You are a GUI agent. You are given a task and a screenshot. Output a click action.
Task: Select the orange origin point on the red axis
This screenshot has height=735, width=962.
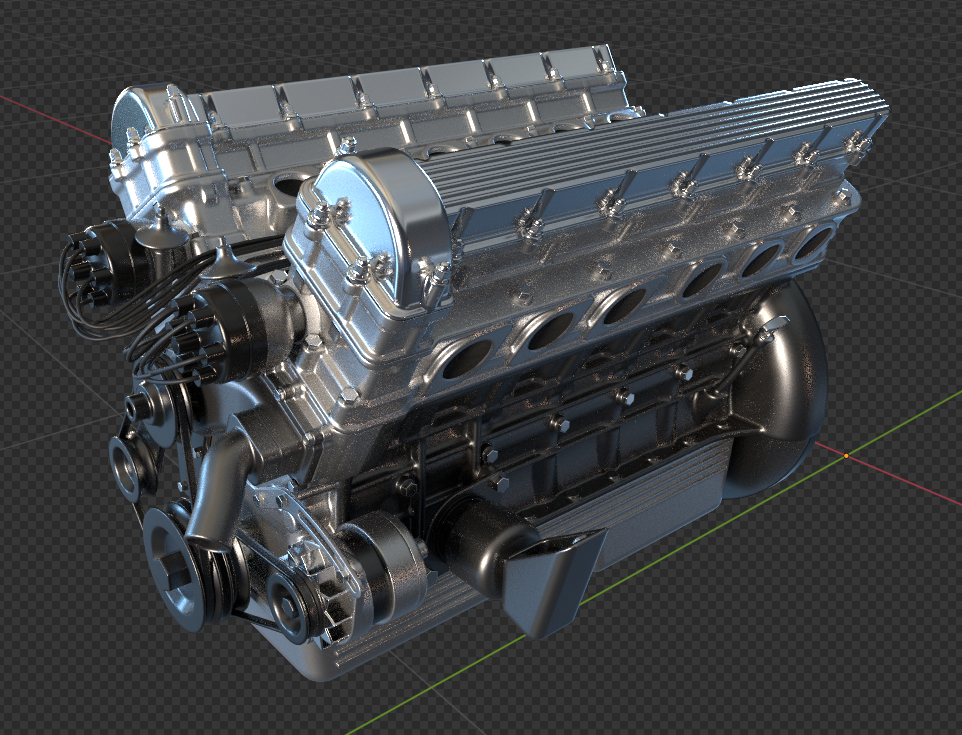point(847,456)
